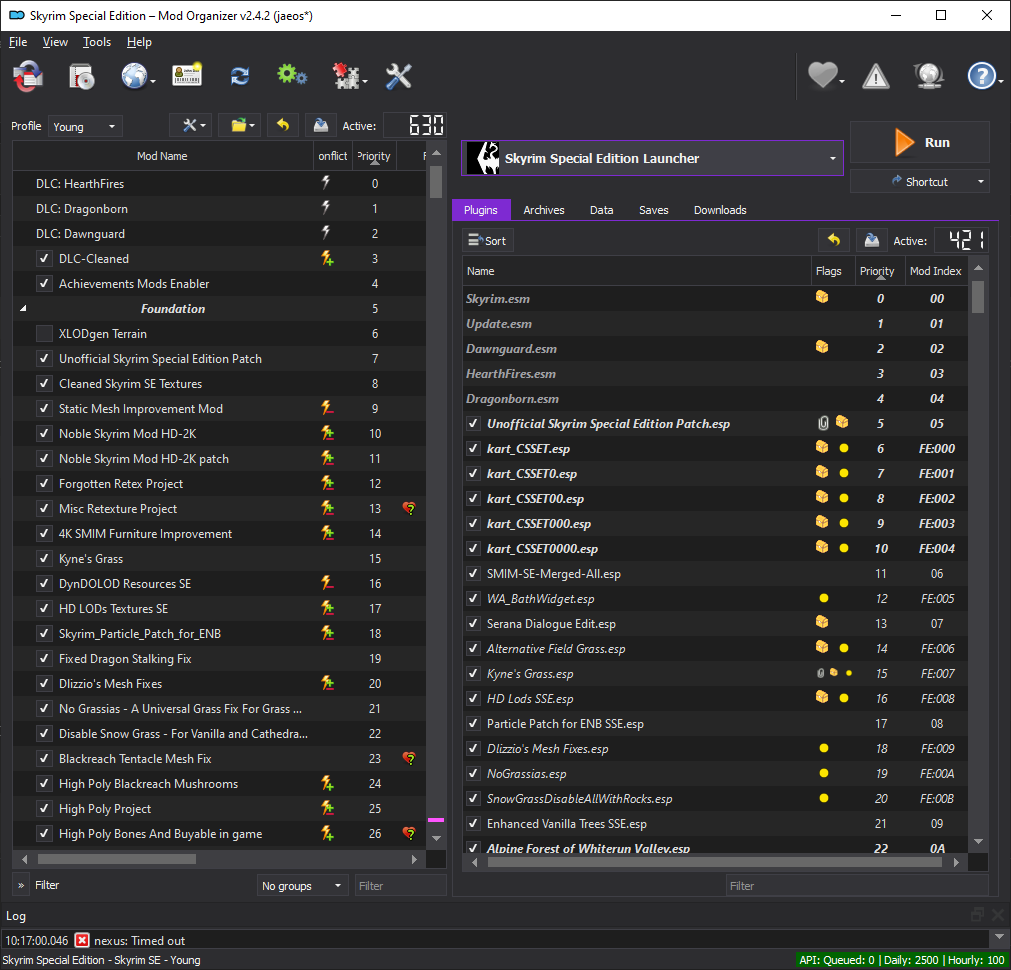The image size is (1011, 970).
Task: Click the light flag dot on WA_BathWidget.esp
Action: pyautogui.click(x=823, y=598)
